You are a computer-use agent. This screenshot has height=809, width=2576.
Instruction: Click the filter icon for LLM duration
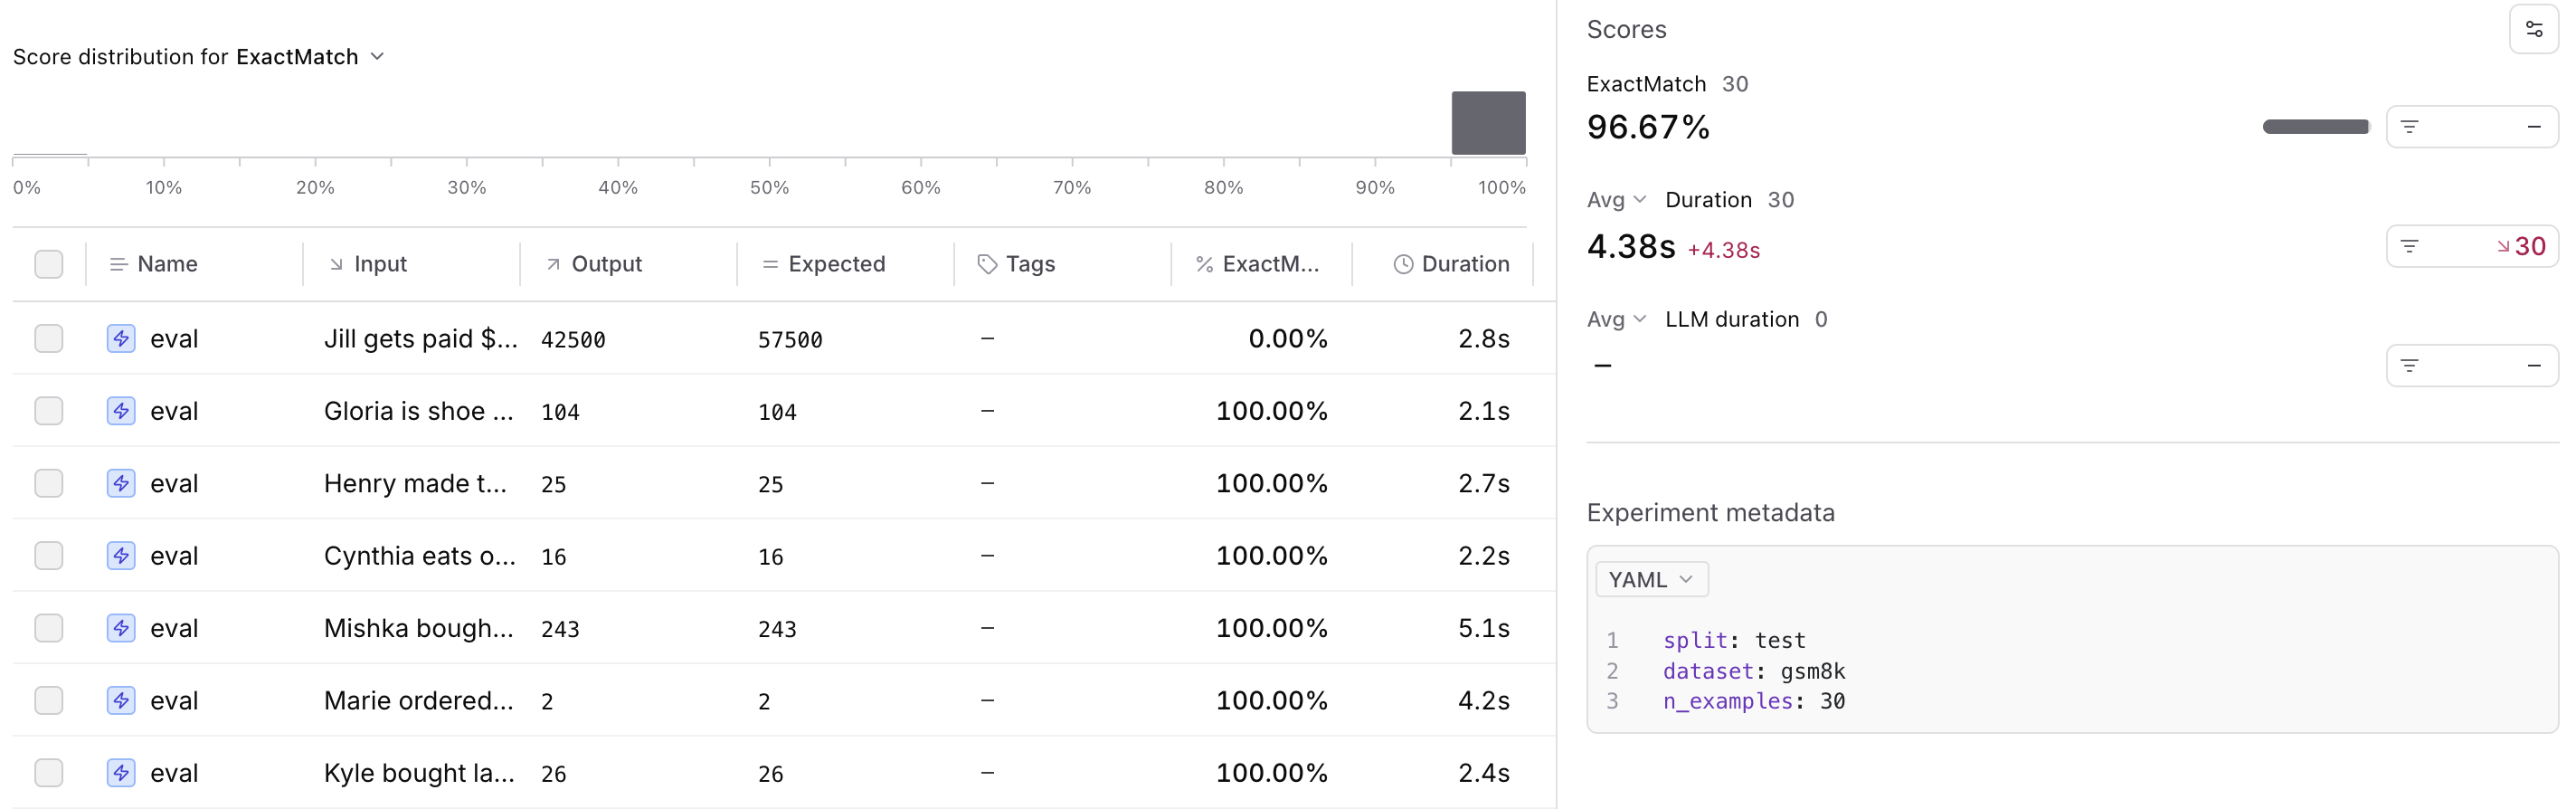coord(2410,366)
